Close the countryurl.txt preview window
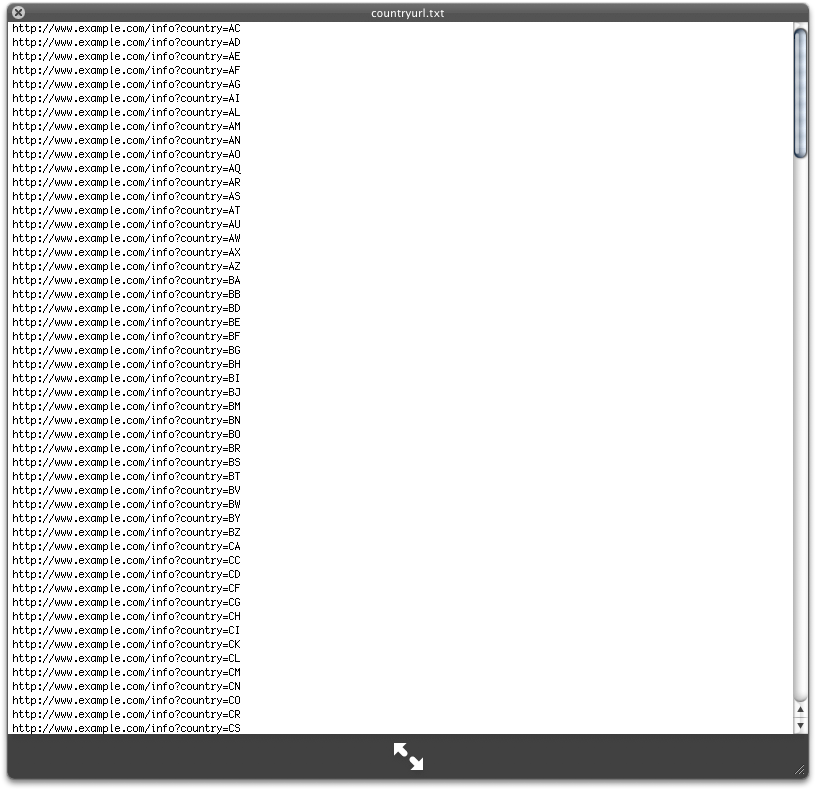816x790 pixels. (x=18, y=12)
